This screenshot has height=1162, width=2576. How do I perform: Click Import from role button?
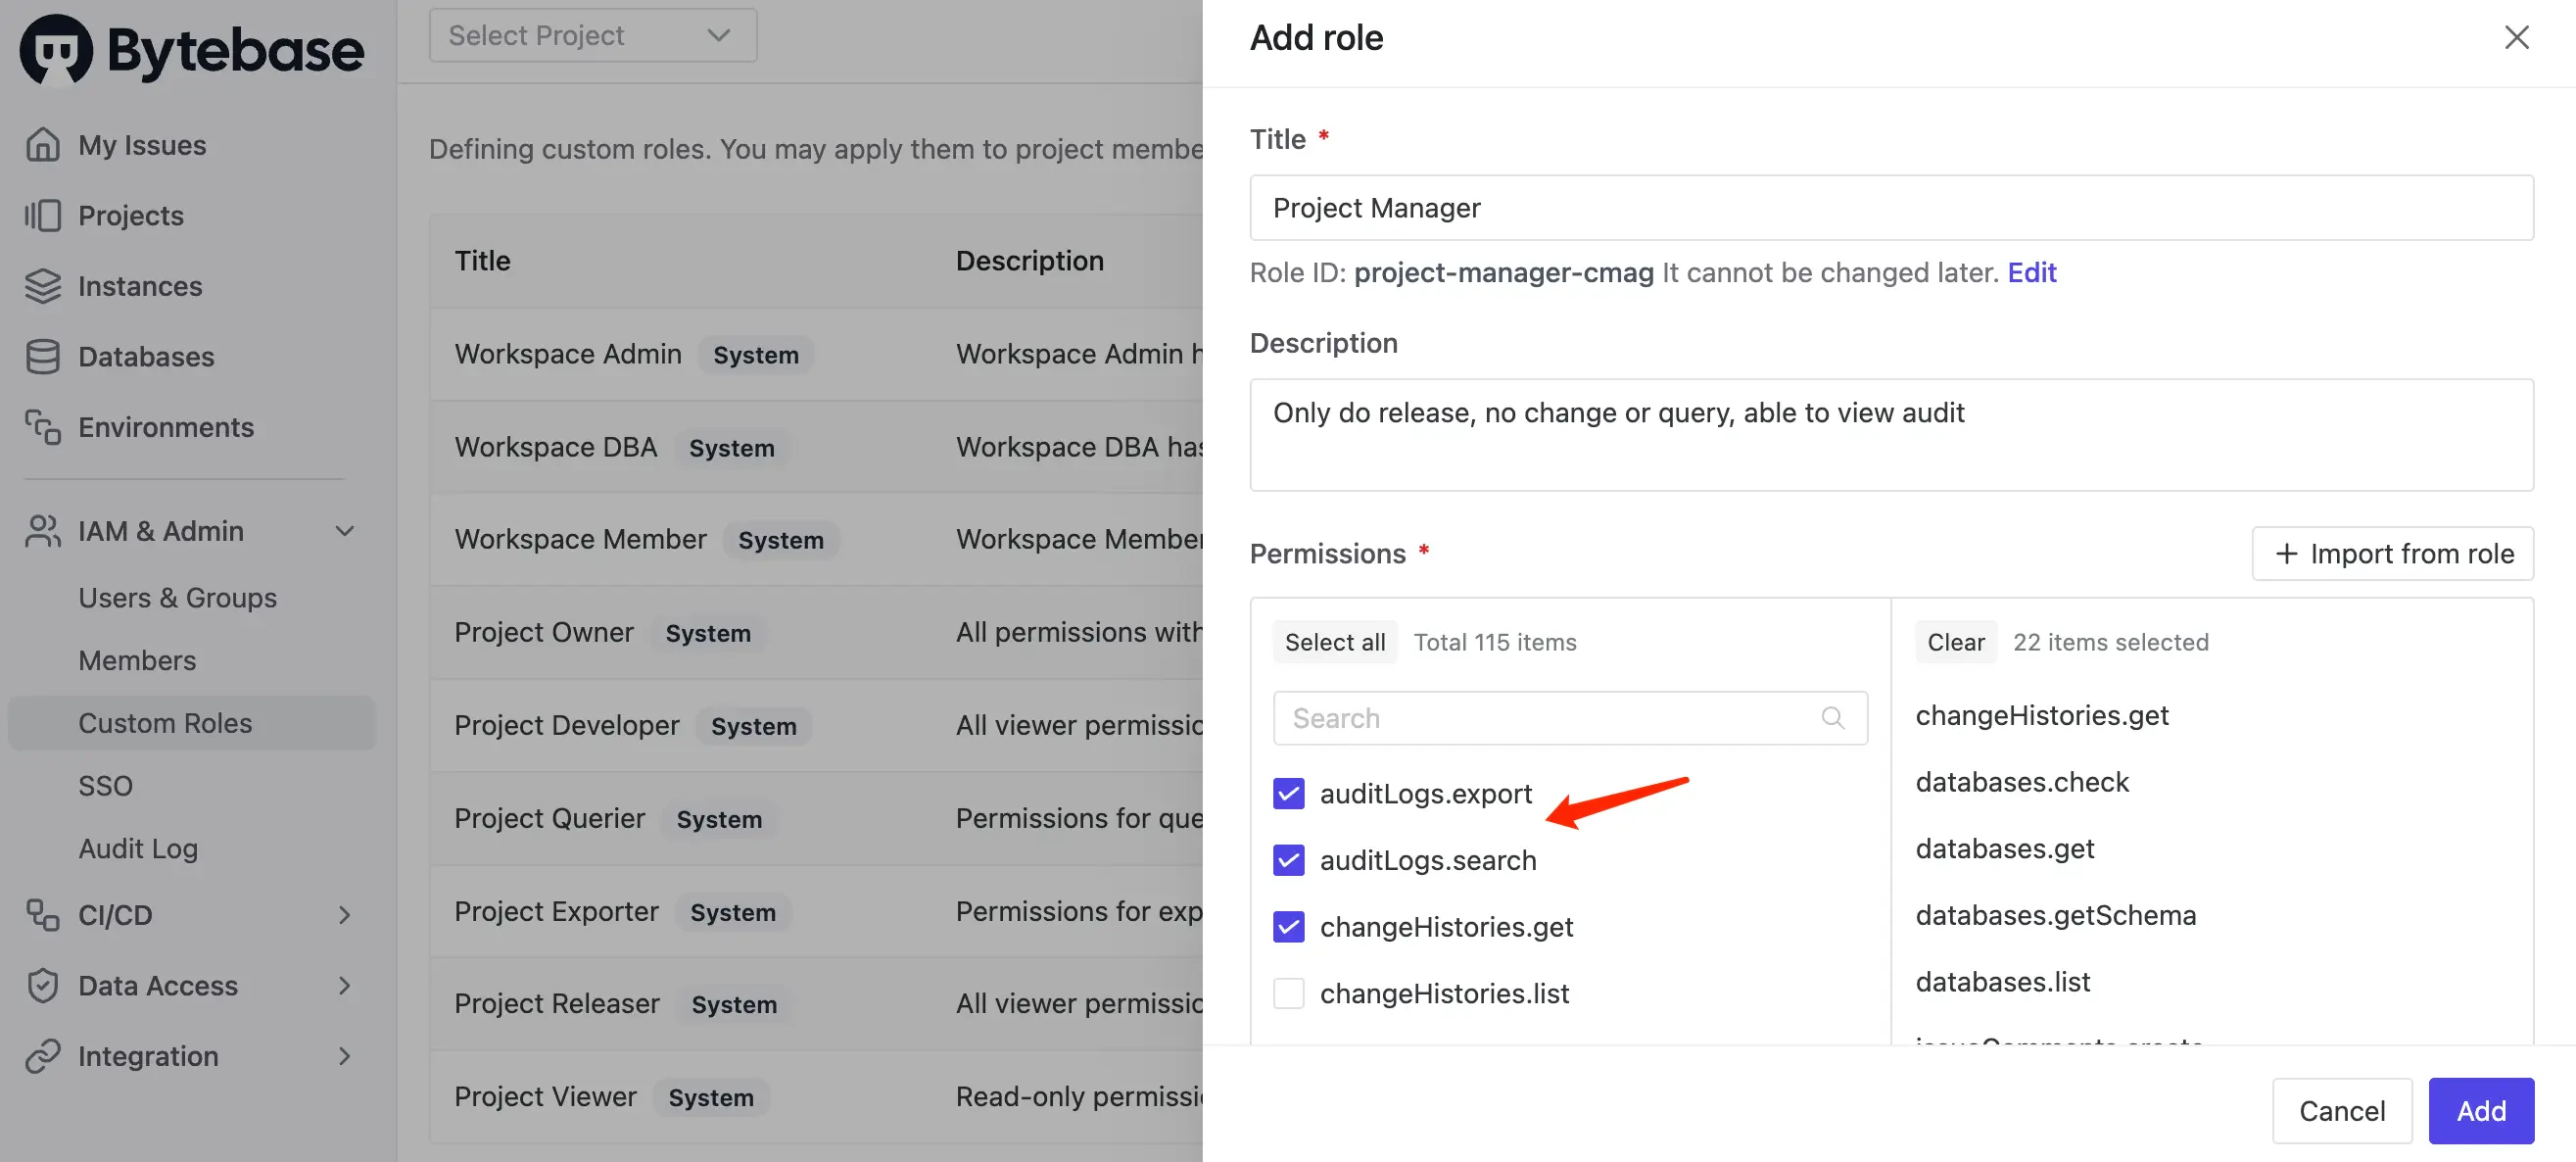pyautogui.click(x=2392, y=554)
